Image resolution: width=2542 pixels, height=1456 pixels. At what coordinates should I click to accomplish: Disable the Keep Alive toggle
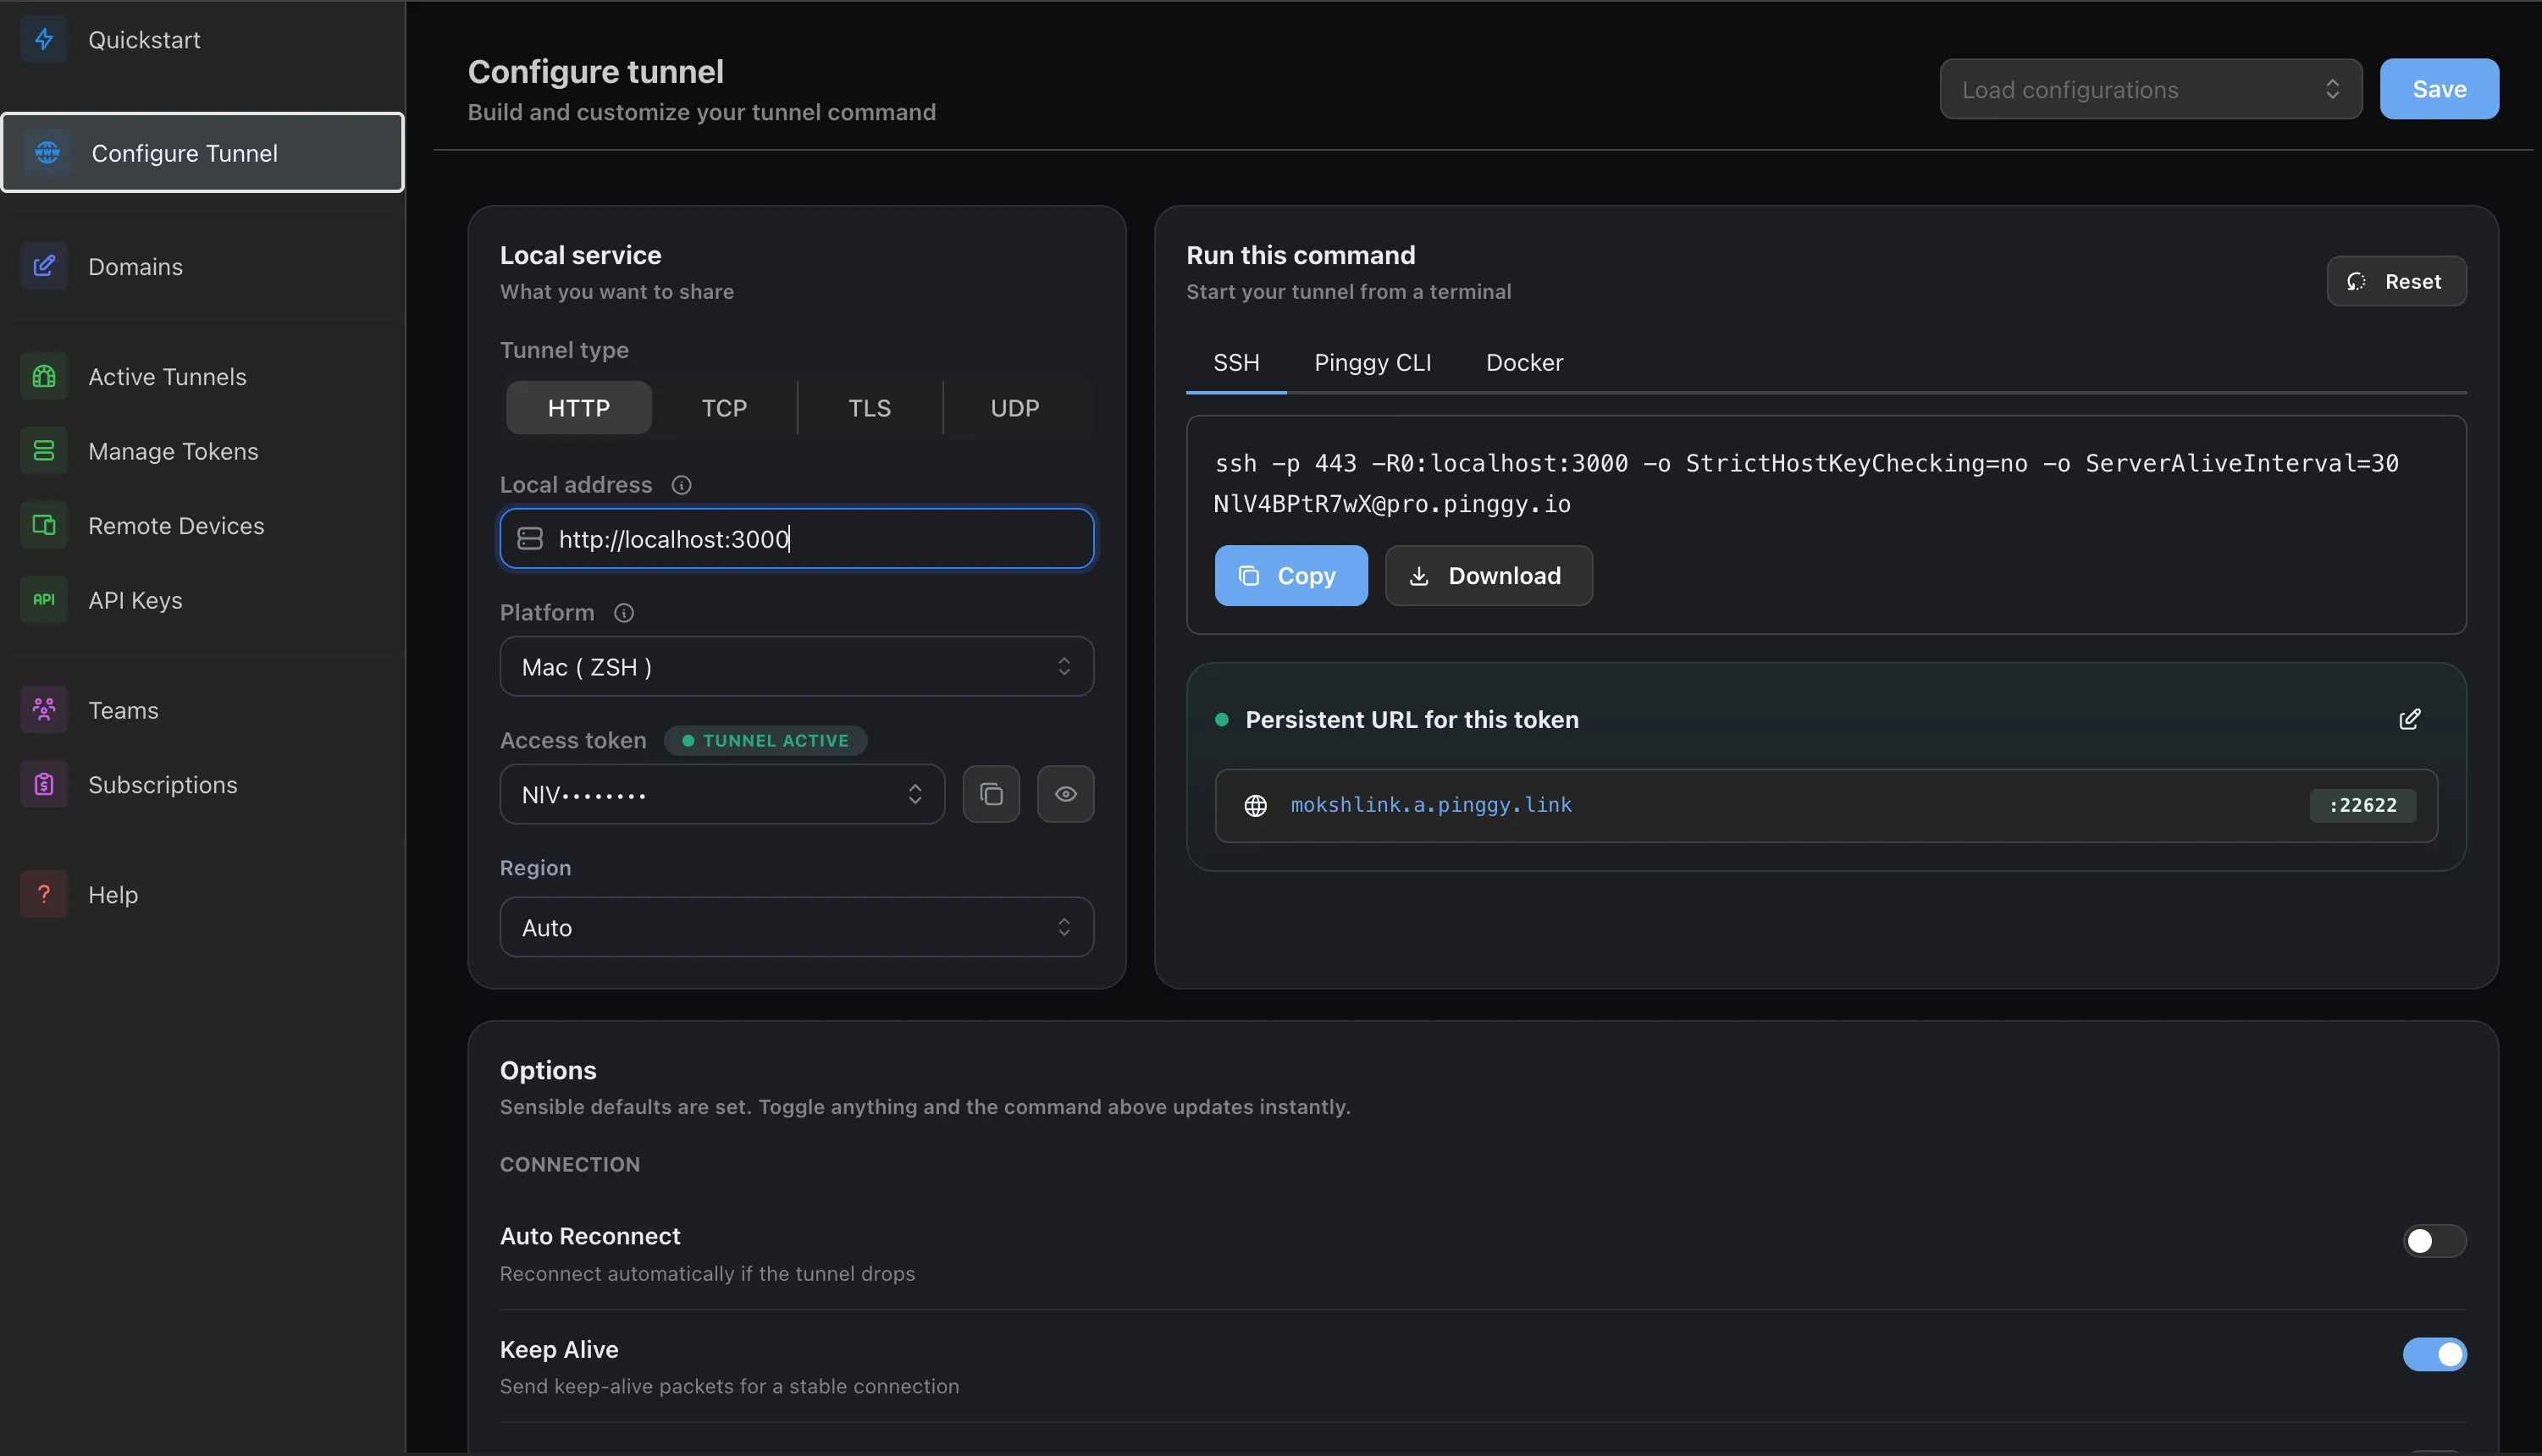[2434, 1354]
